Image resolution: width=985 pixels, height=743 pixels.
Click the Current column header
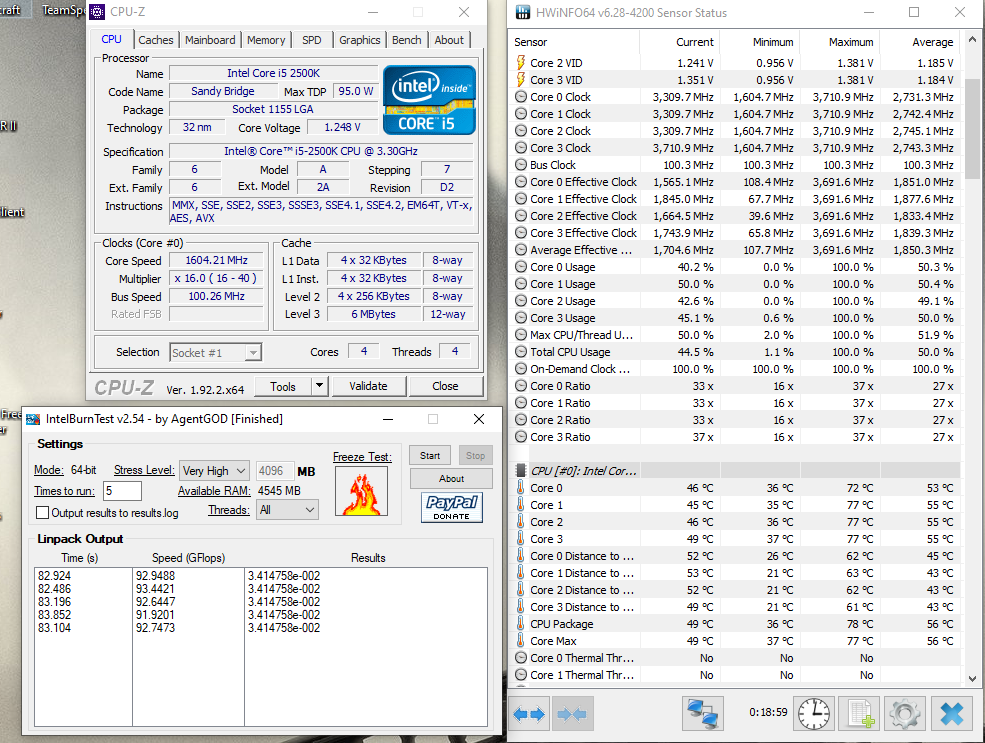(680, 42)
